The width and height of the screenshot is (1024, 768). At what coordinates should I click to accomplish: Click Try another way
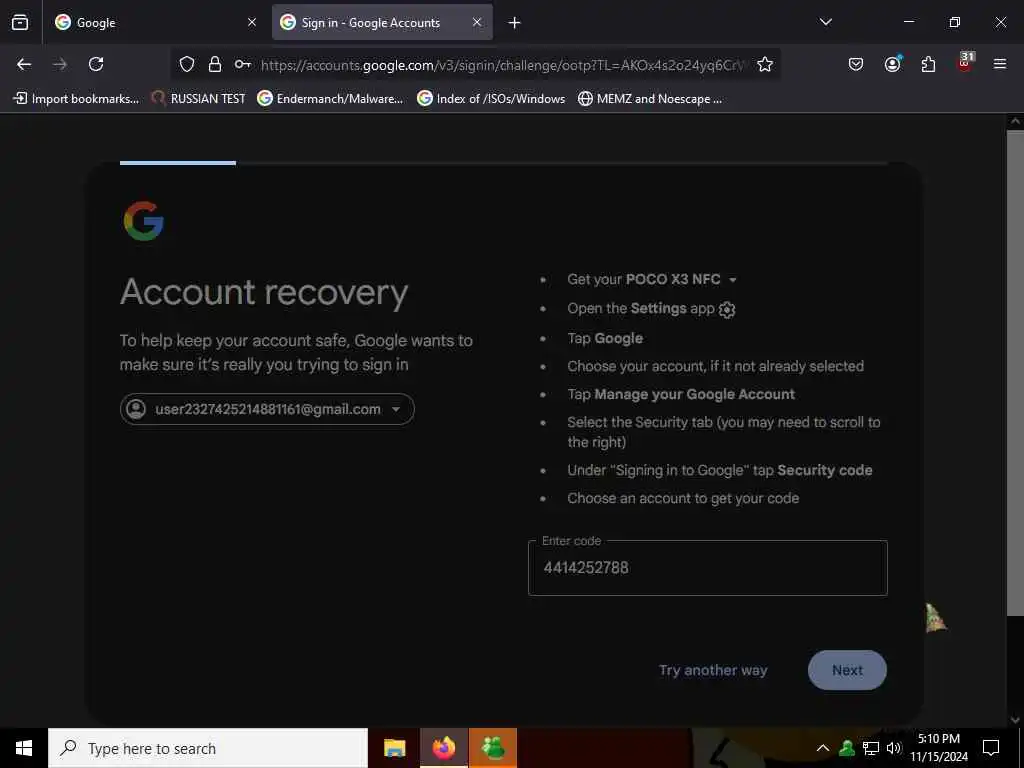(x=713, y=670)
